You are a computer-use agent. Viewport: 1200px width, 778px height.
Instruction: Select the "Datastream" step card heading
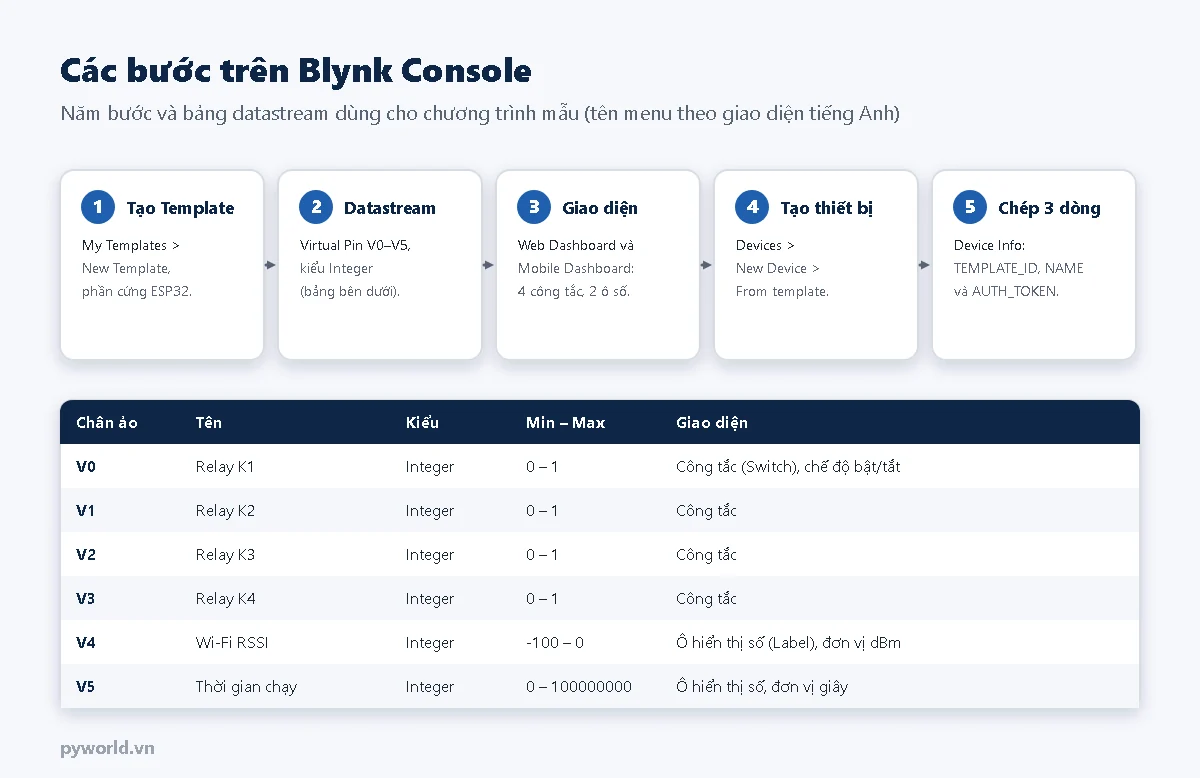click(x=390, y=208)
